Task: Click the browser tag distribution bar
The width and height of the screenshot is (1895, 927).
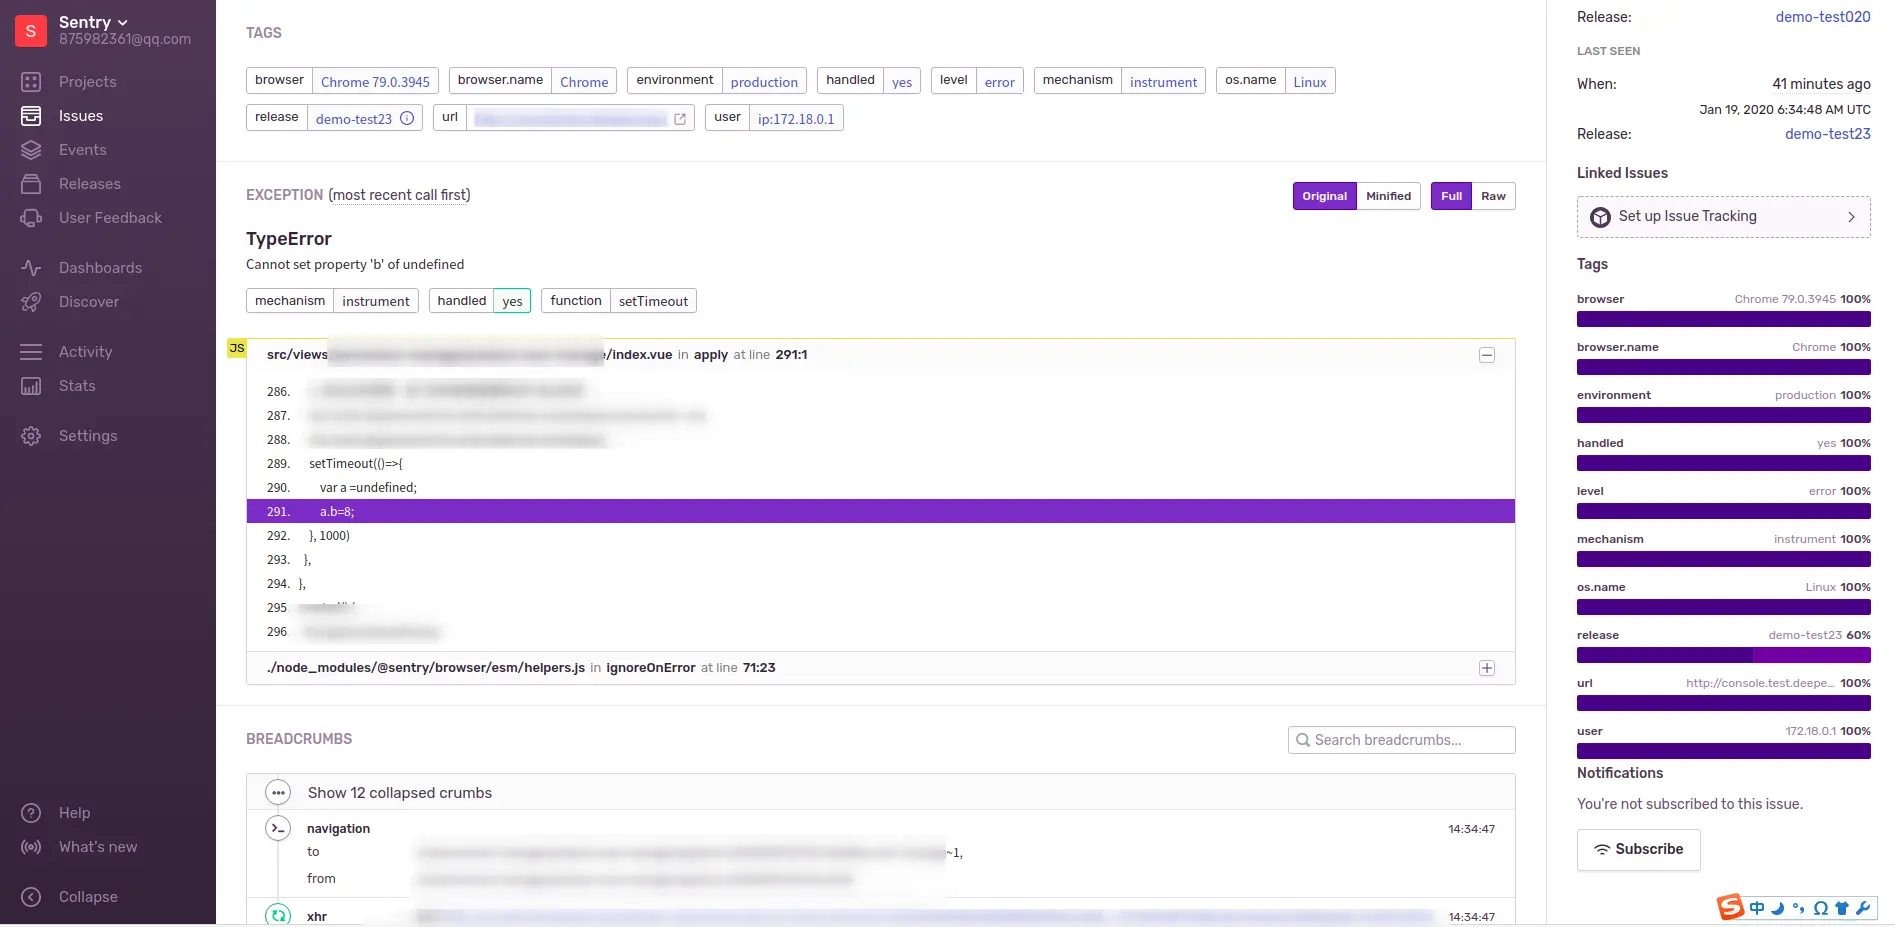Action: [x=1723, y=319]
